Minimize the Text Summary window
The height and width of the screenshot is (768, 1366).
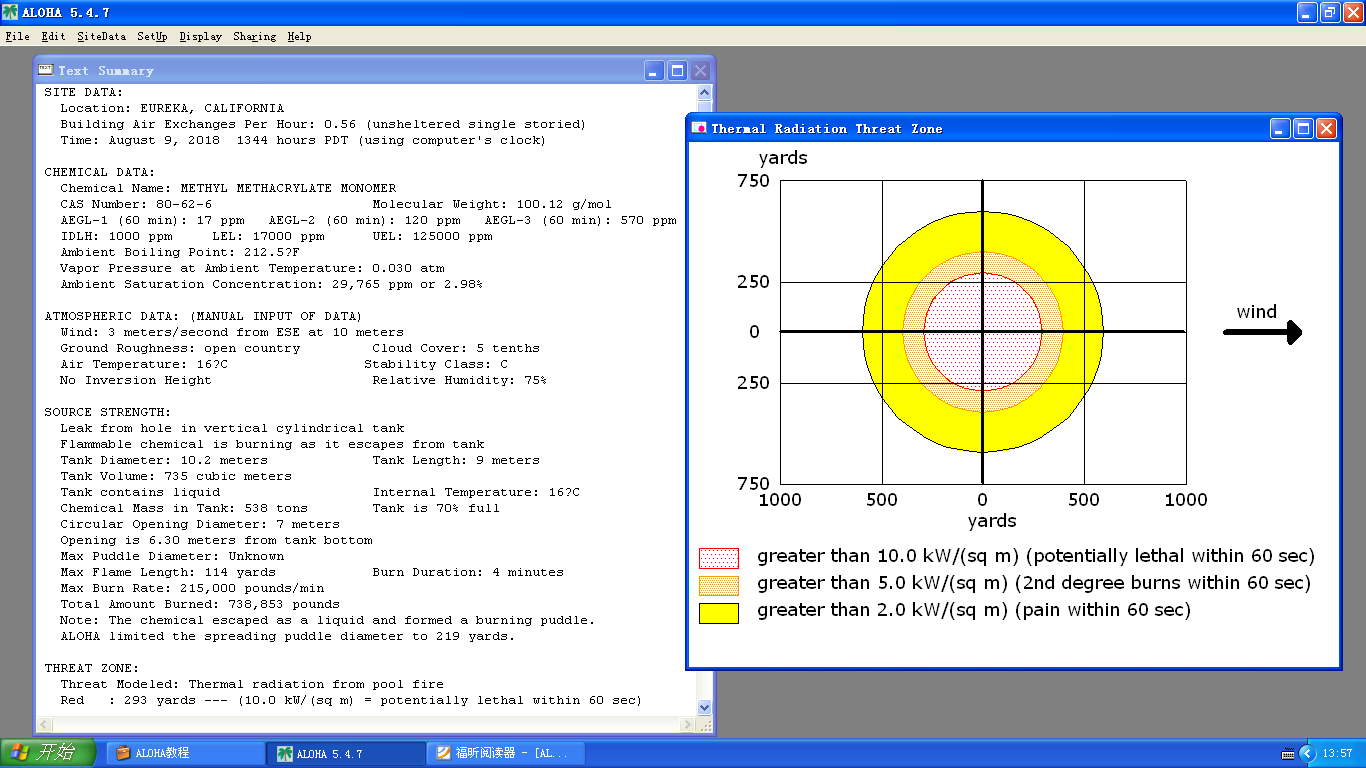[x=654, y=70]
